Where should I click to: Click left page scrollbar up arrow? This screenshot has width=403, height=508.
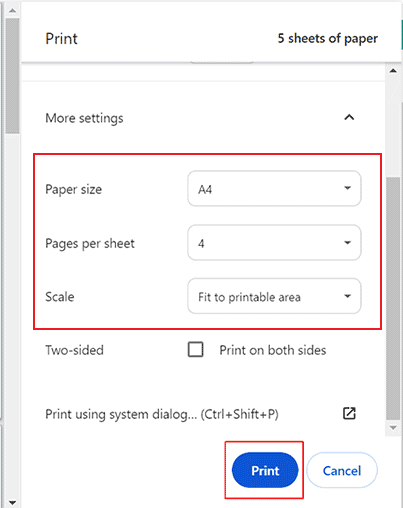12,11
